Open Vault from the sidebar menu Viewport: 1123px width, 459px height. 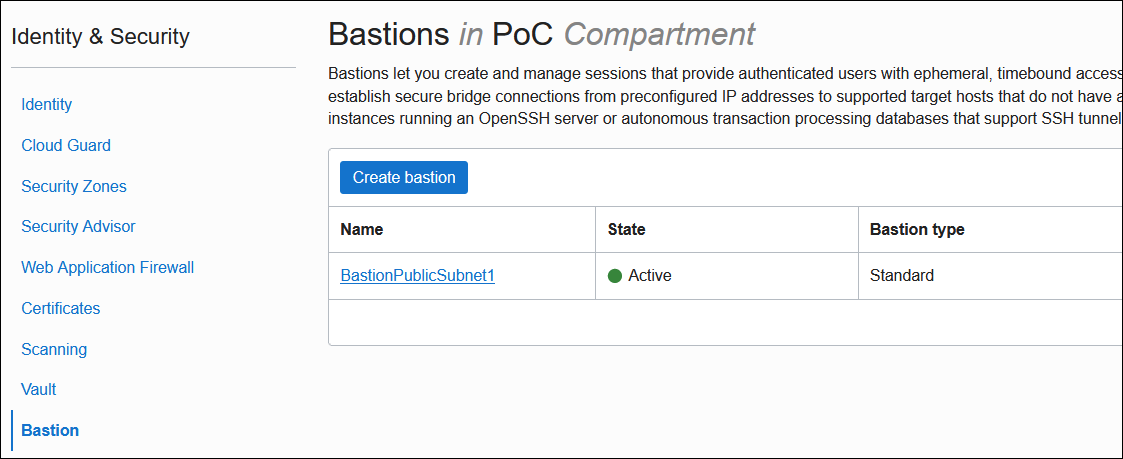coord(39,389)
